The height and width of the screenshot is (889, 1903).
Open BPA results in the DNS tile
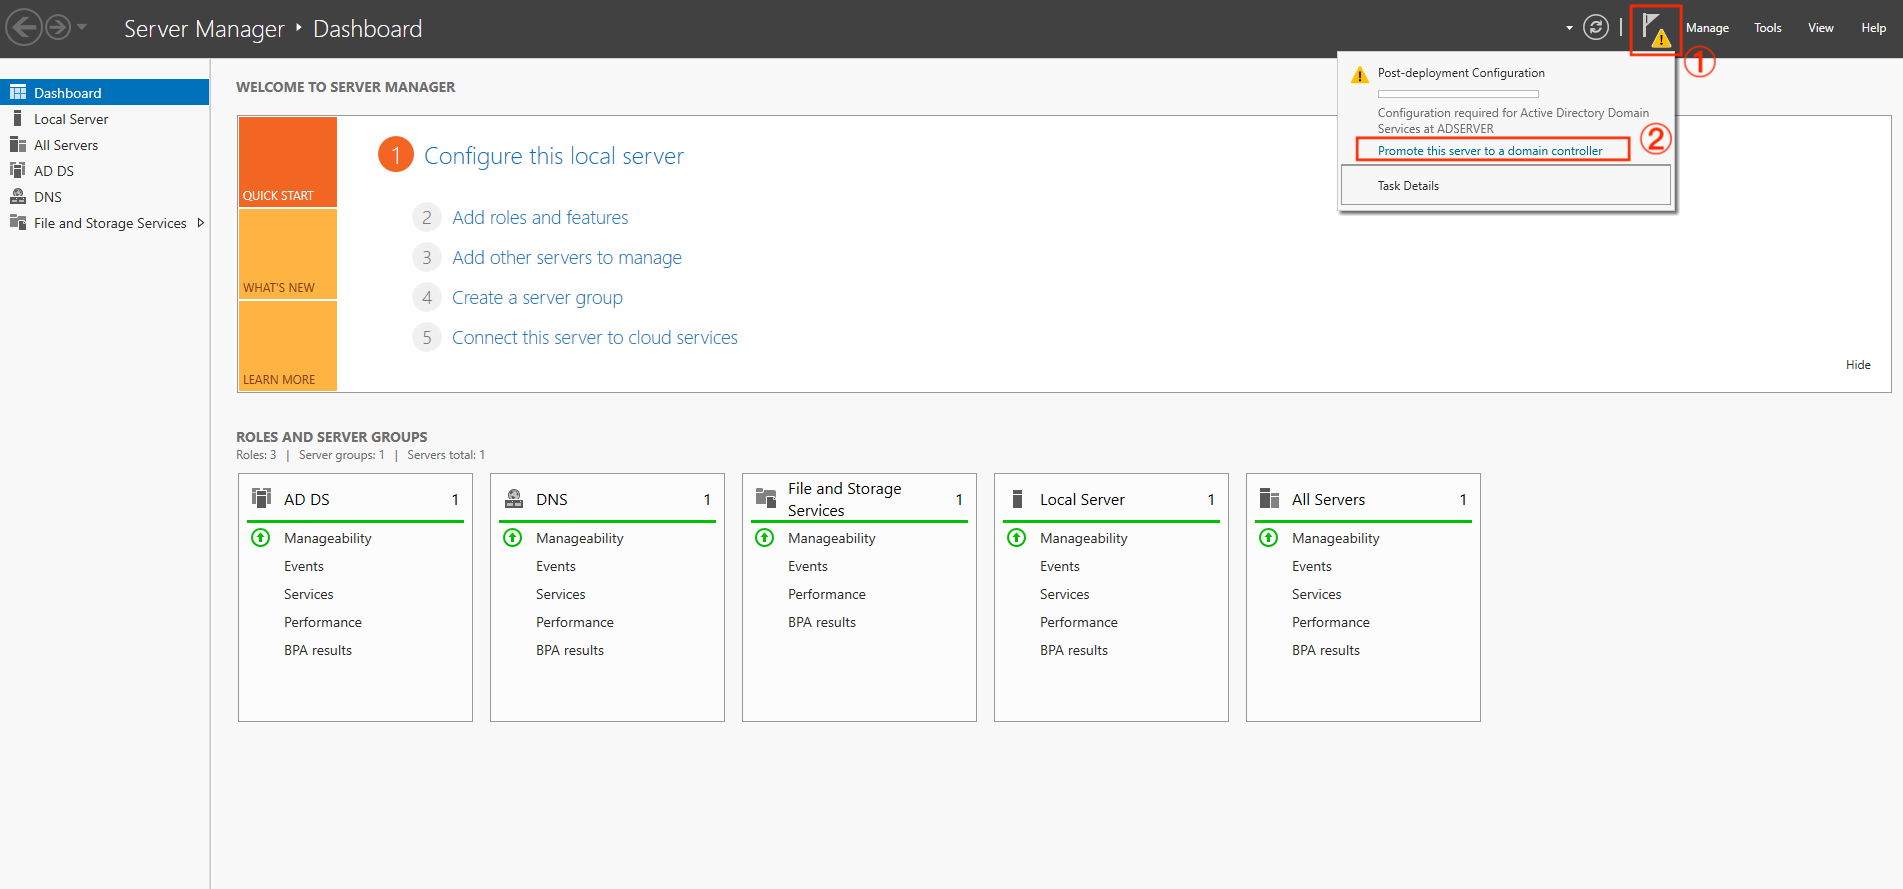[570, 650]
